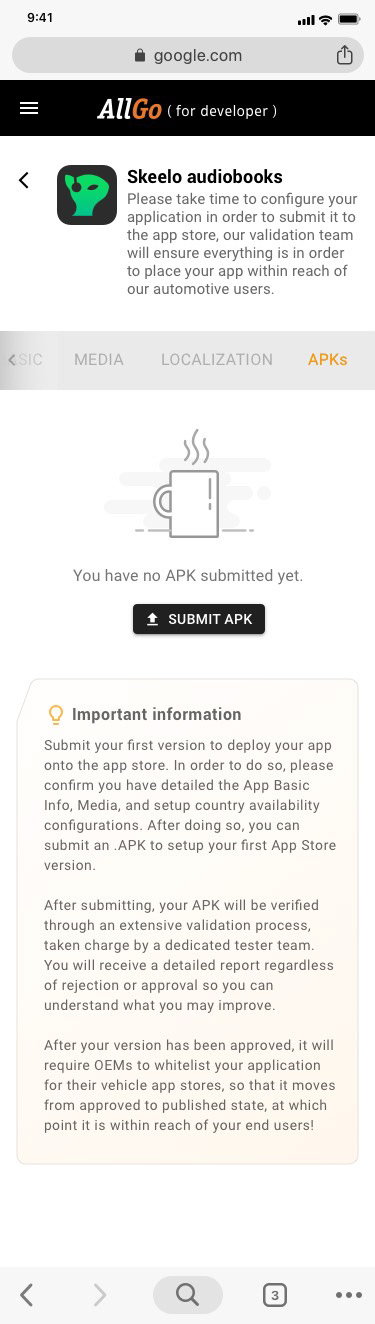Tap the share icon in address bar
This screenshot has height=1324, width=375.
pyautogui.click(x=344, y=55)
